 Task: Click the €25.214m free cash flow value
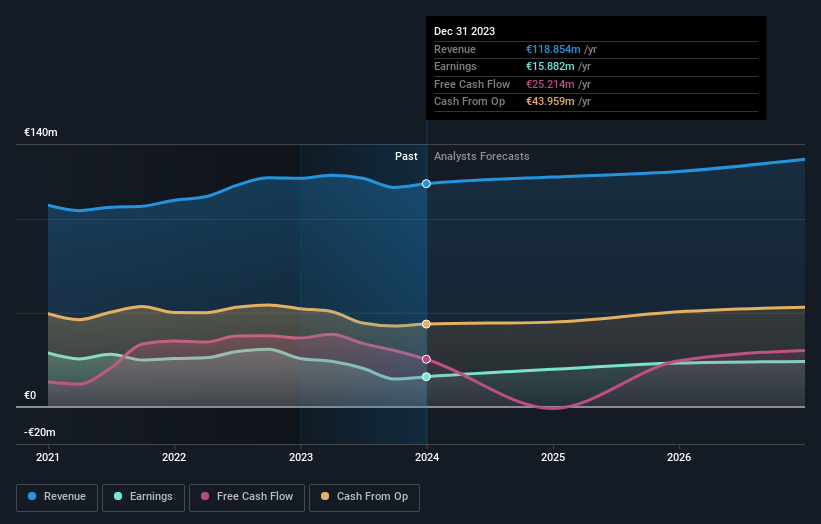550,84
